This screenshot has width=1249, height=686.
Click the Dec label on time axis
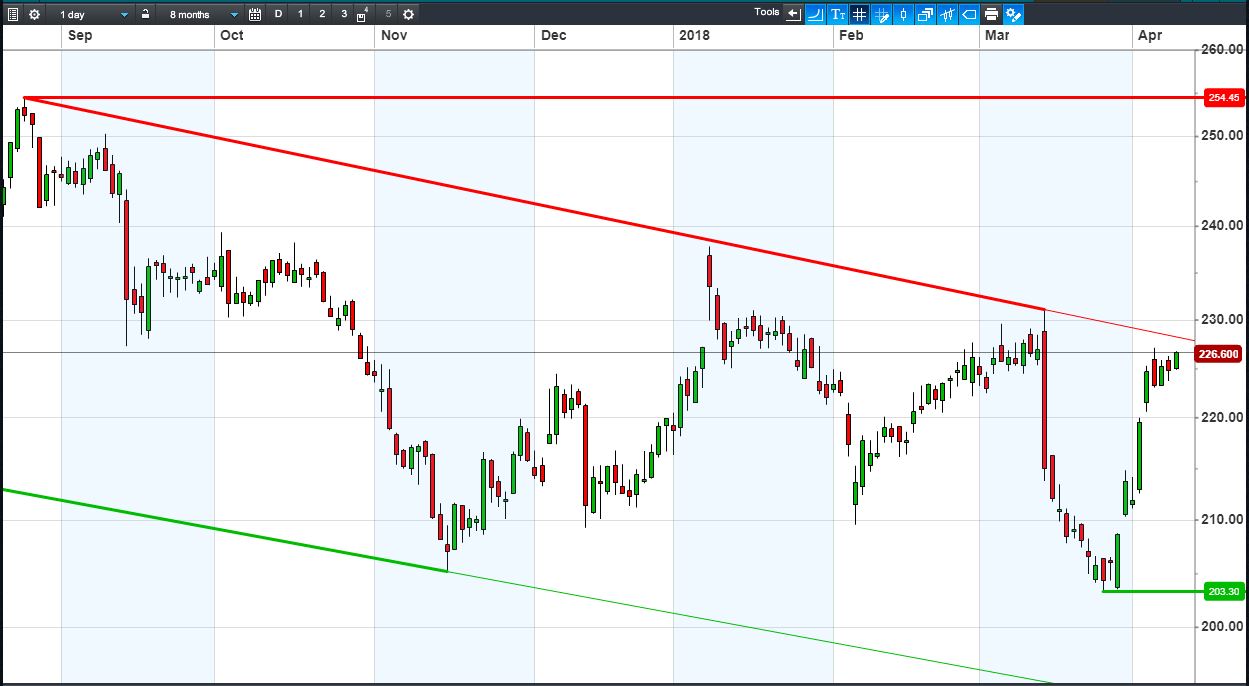pos(553,35)
